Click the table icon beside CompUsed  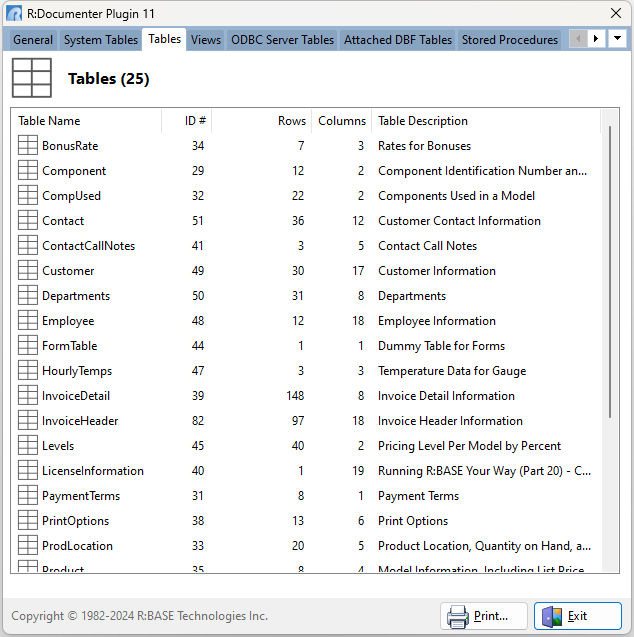(28, 195)
